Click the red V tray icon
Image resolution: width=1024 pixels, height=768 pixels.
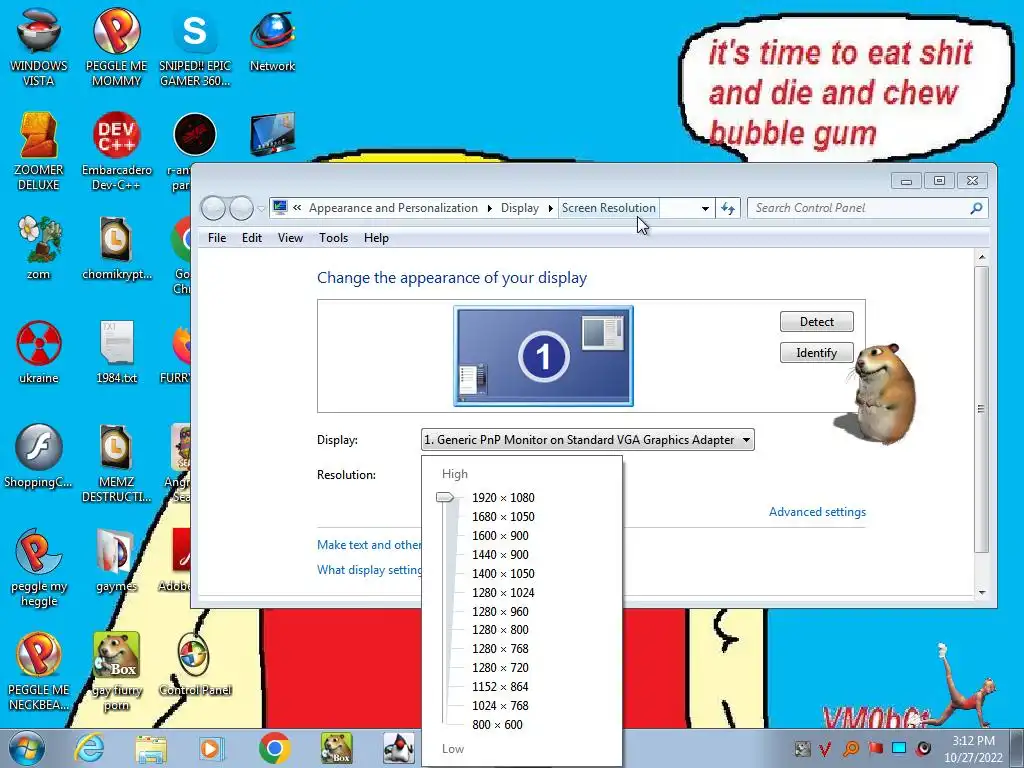[825, 748]
